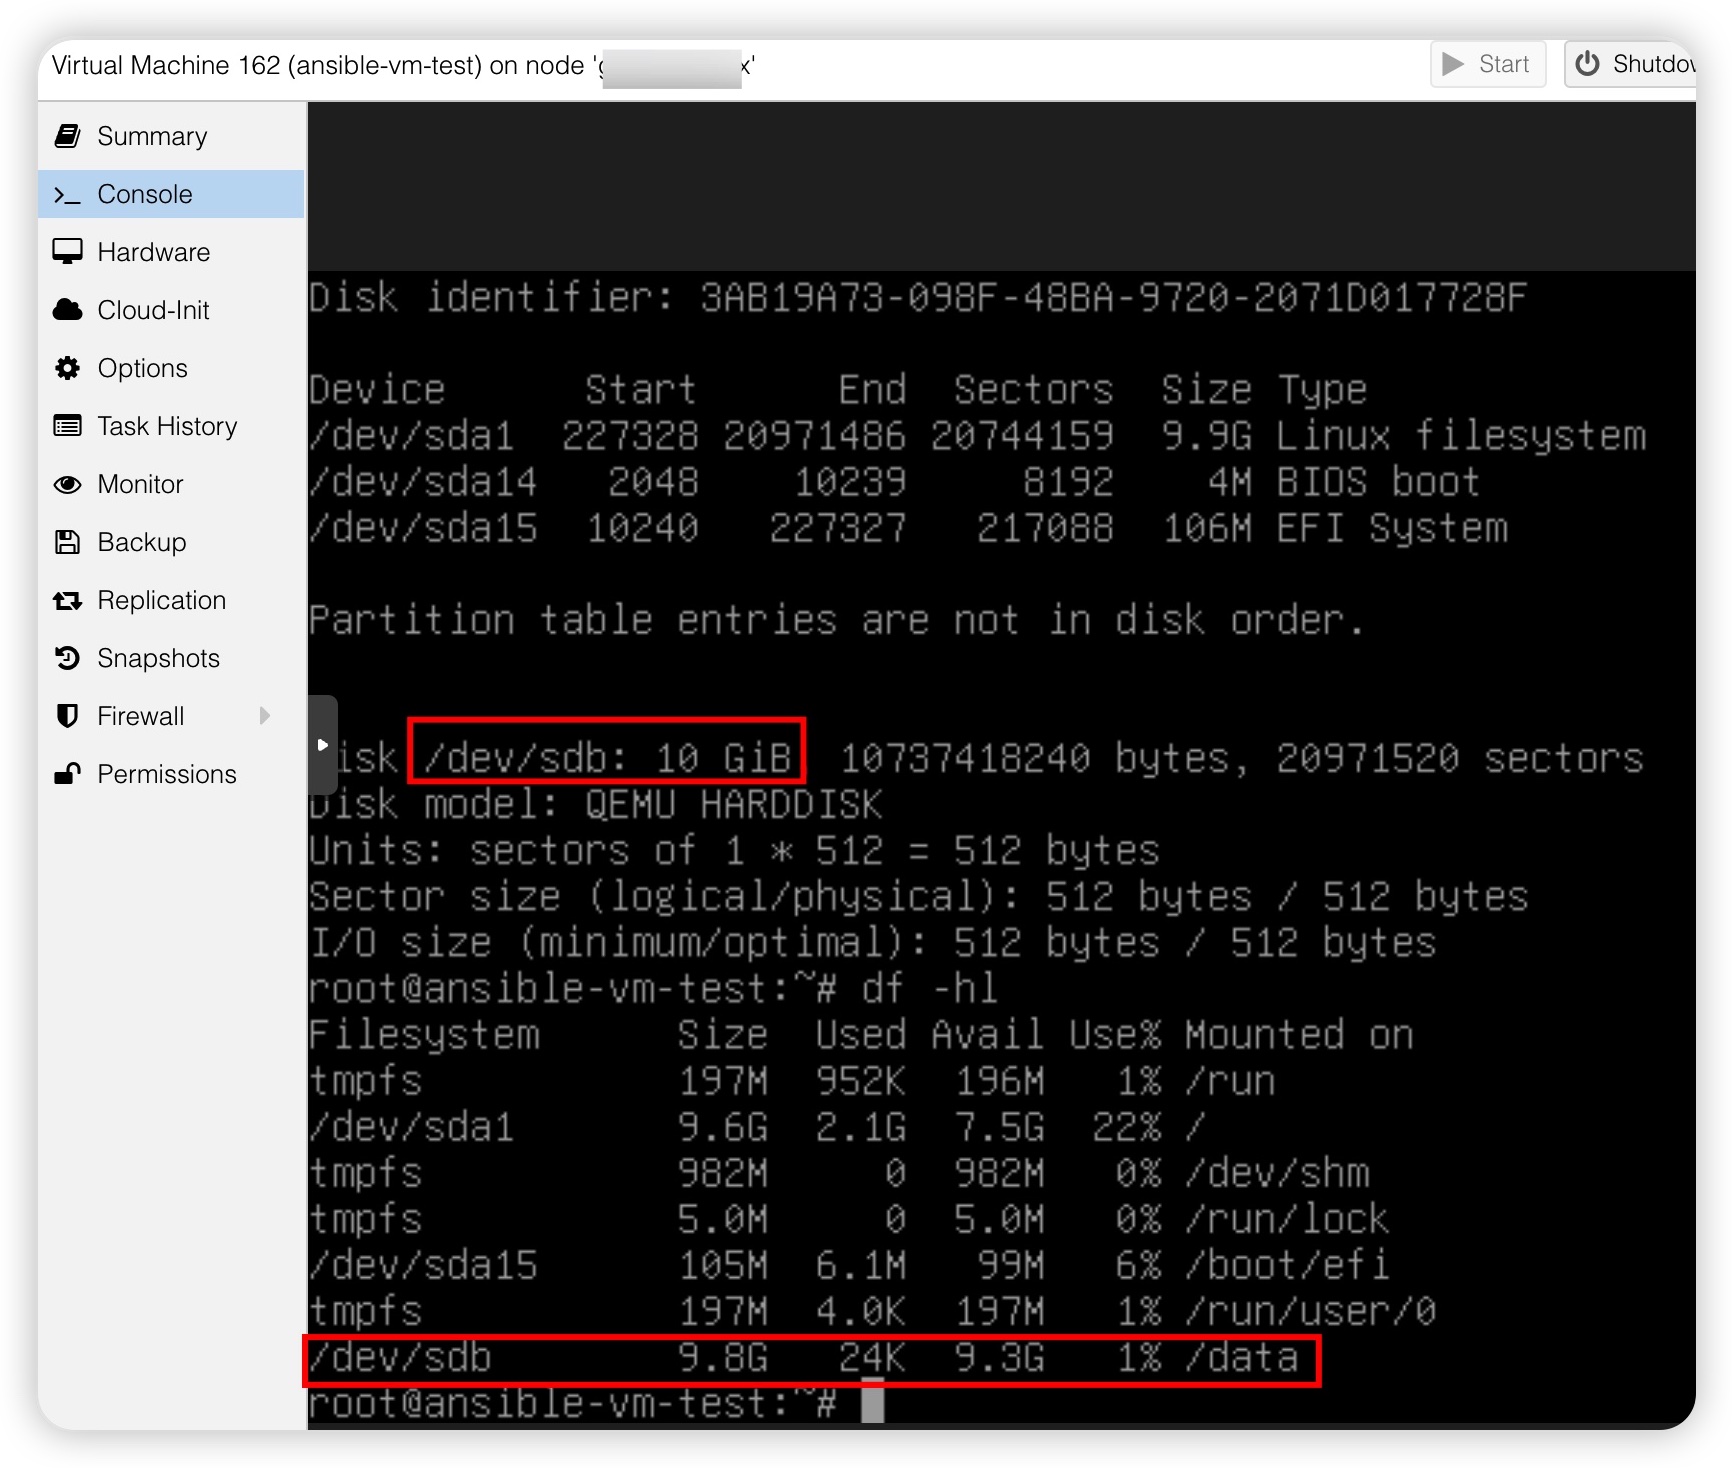The image size is (1732, 1468).
Task: View the Snapshots label in the sidebar
Action: pos(159,658)
